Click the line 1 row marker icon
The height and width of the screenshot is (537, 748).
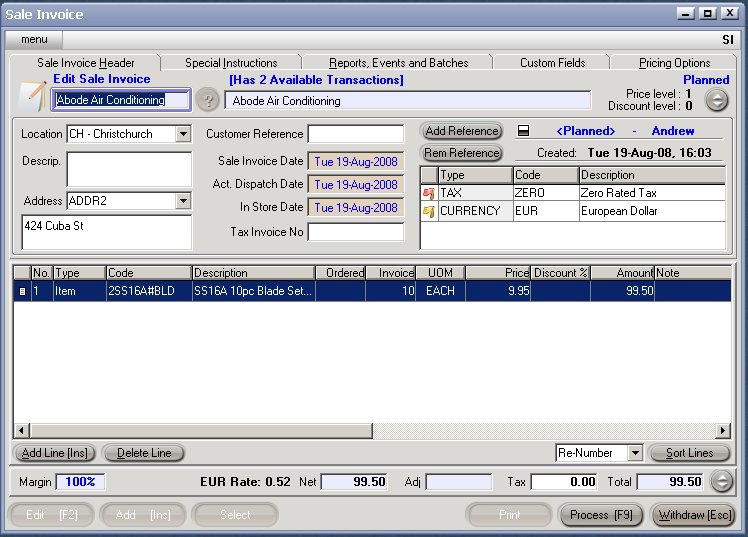pos(22,291)
